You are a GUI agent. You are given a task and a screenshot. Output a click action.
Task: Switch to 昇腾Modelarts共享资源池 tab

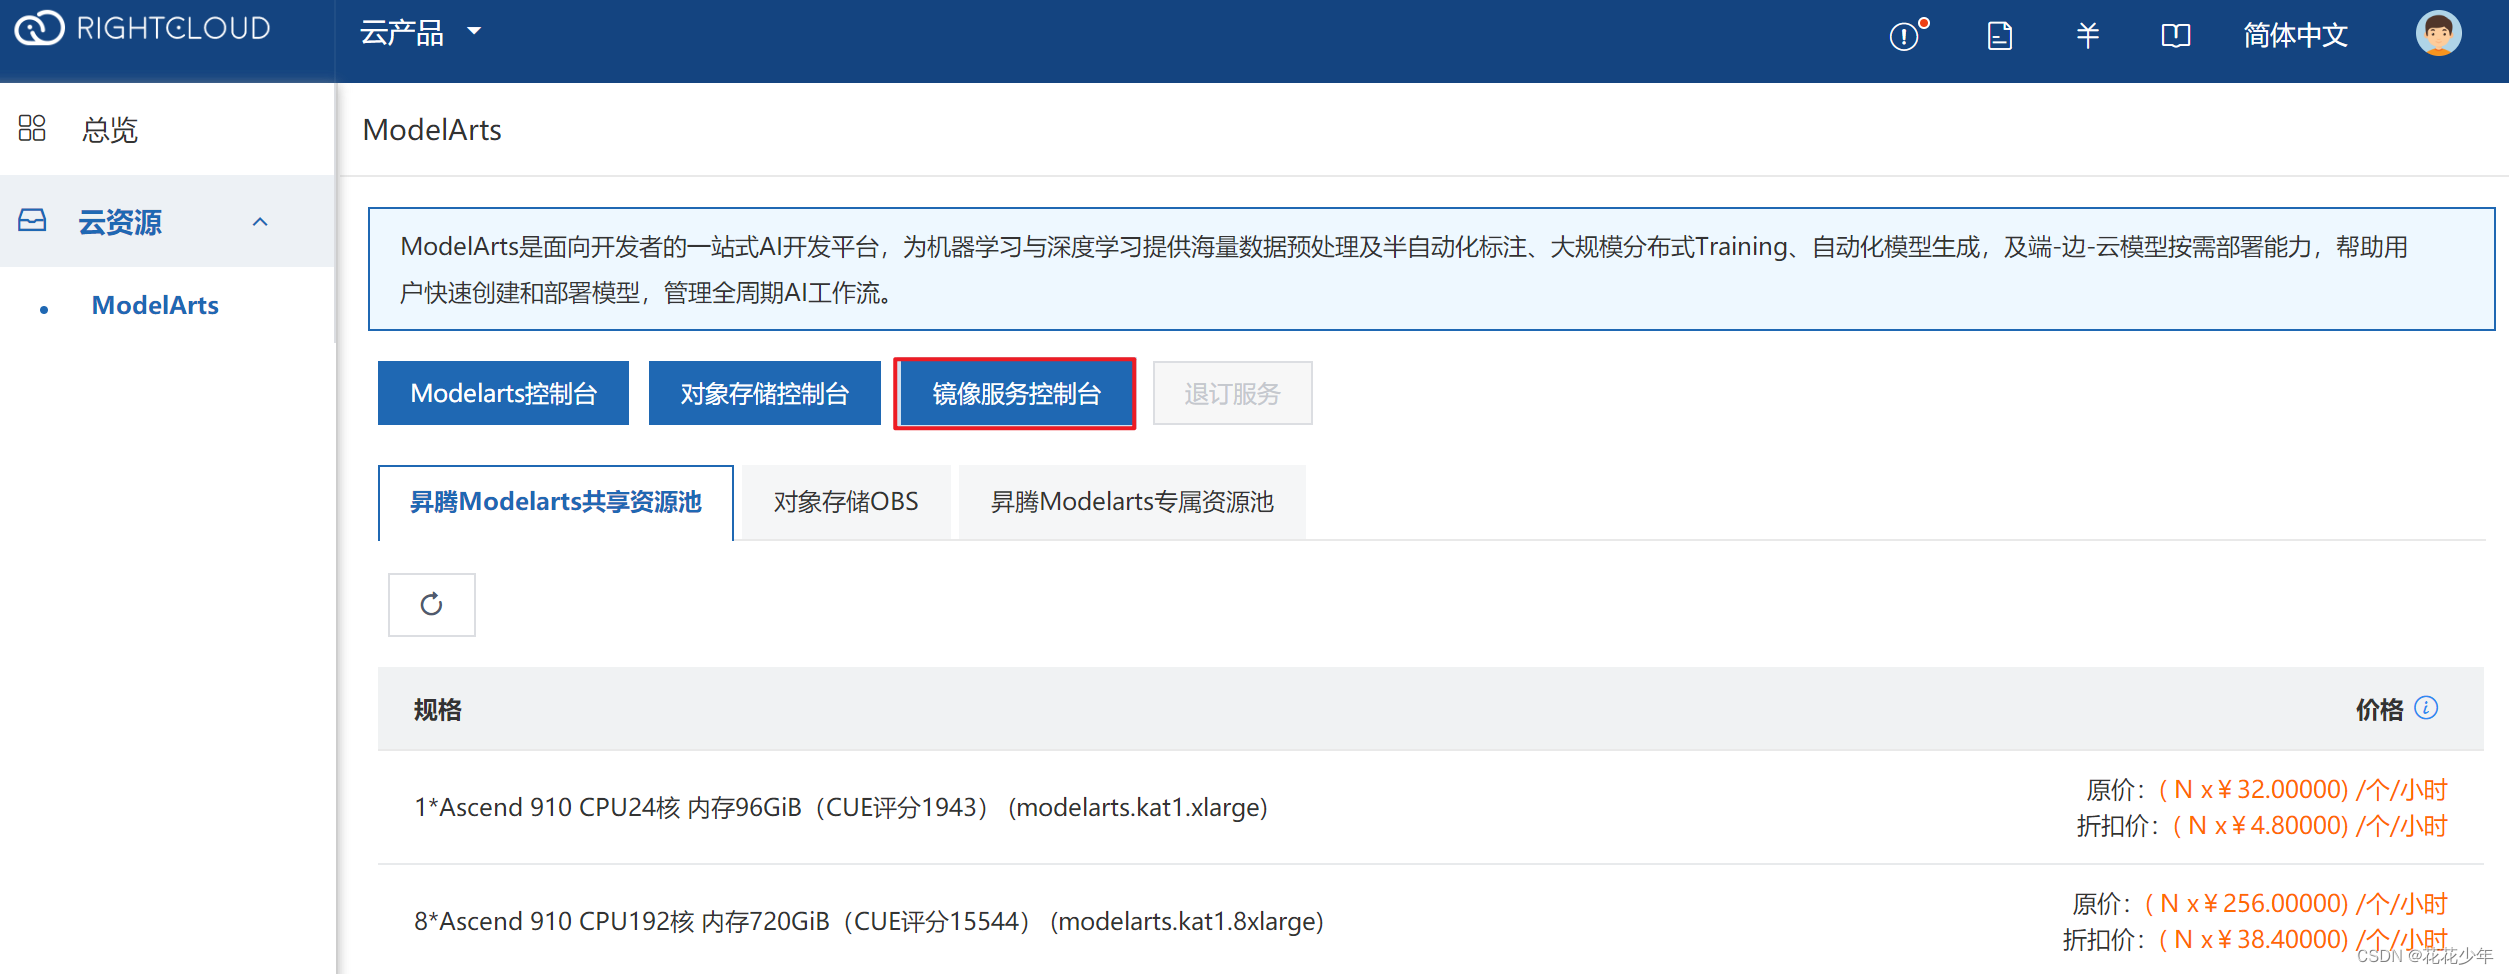tap(555, 502)
